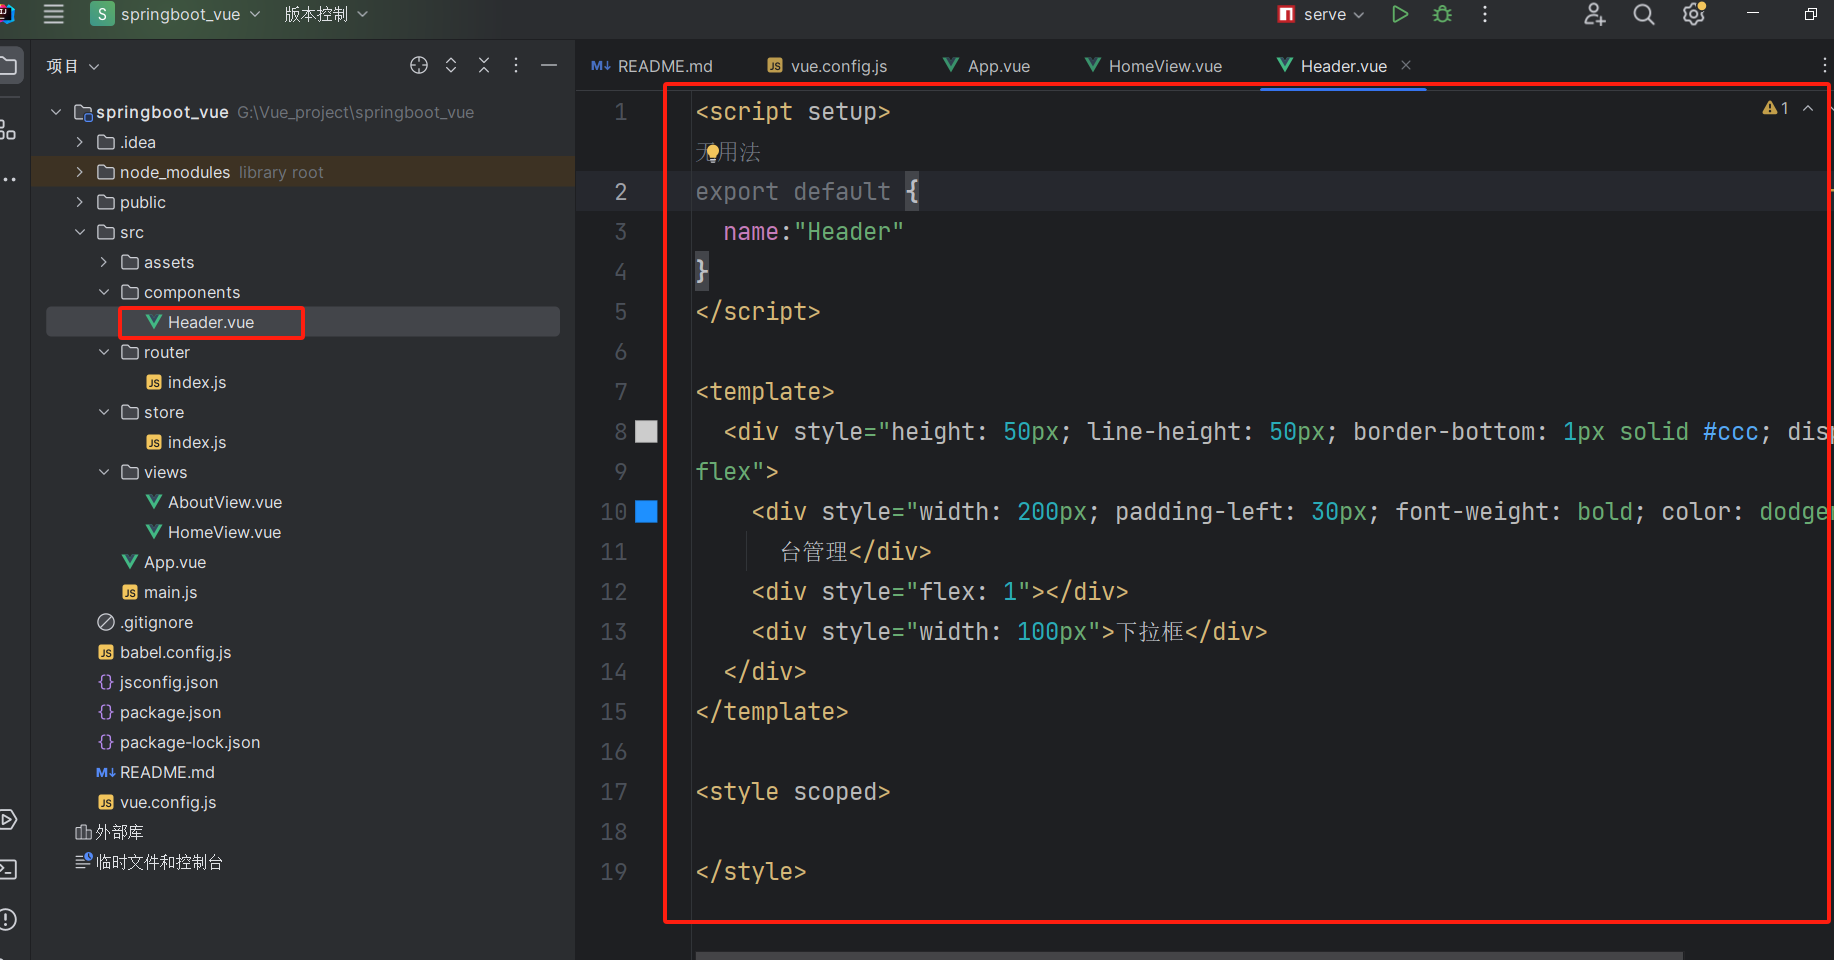Viewport: 1834px width, 960px height.
Task: Open index.js under router folder
Action: click(x=186, y=382)
